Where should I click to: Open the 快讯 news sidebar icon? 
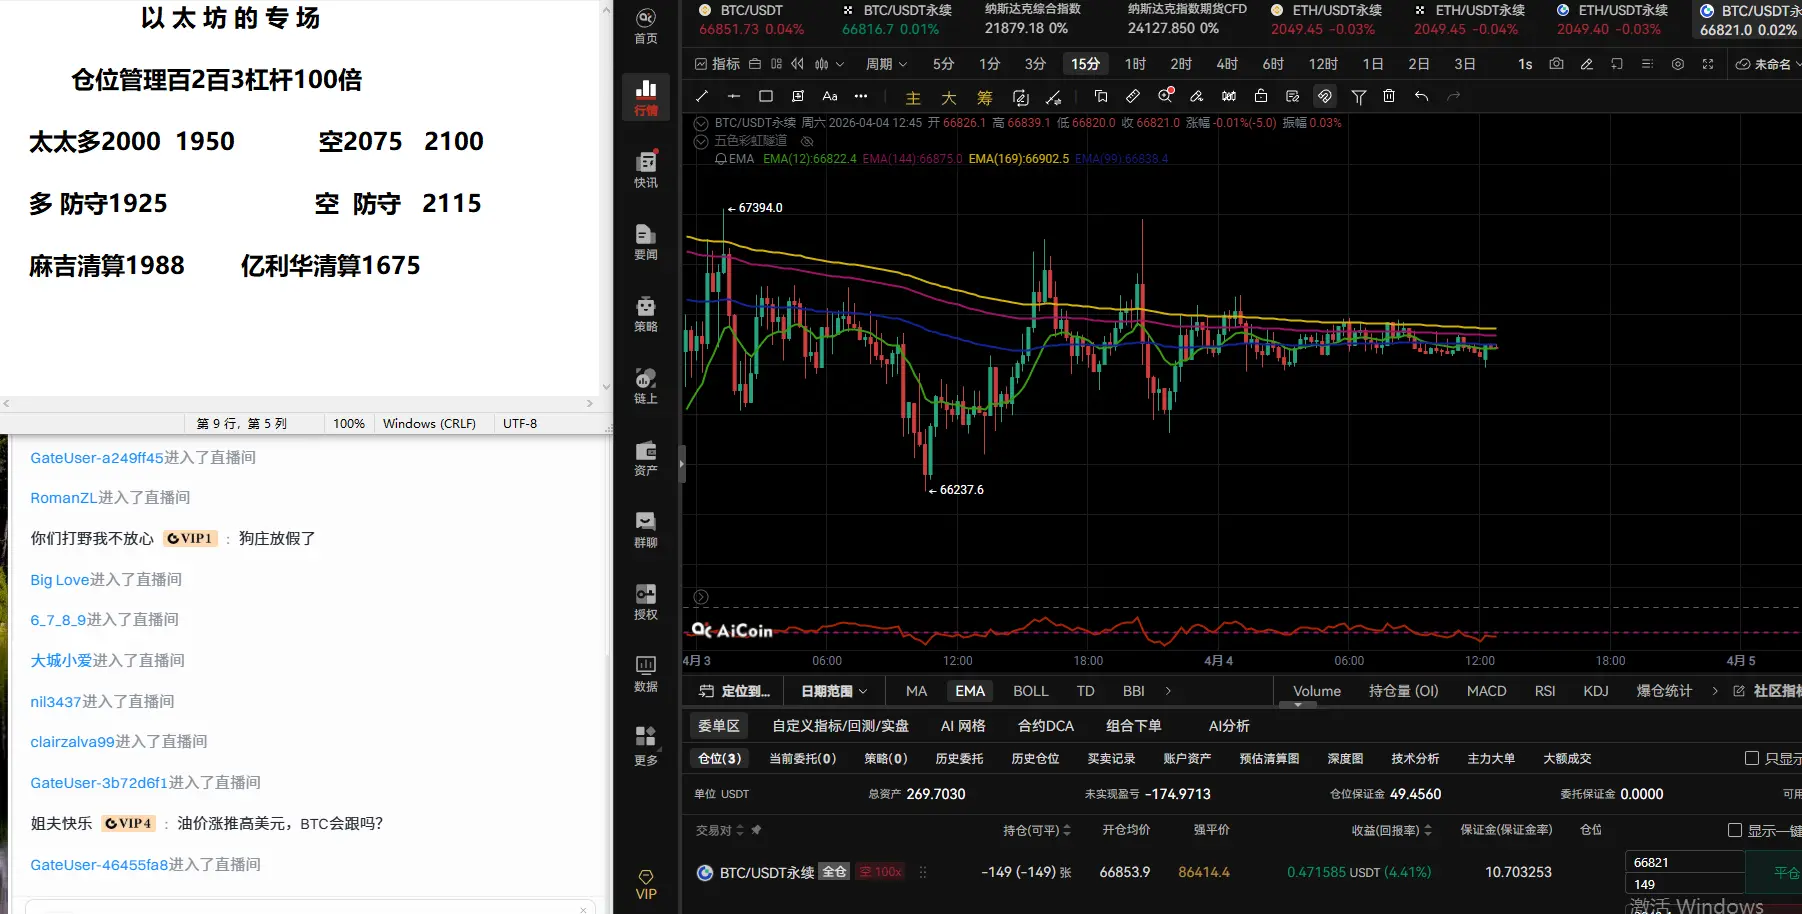pos(646,168)
